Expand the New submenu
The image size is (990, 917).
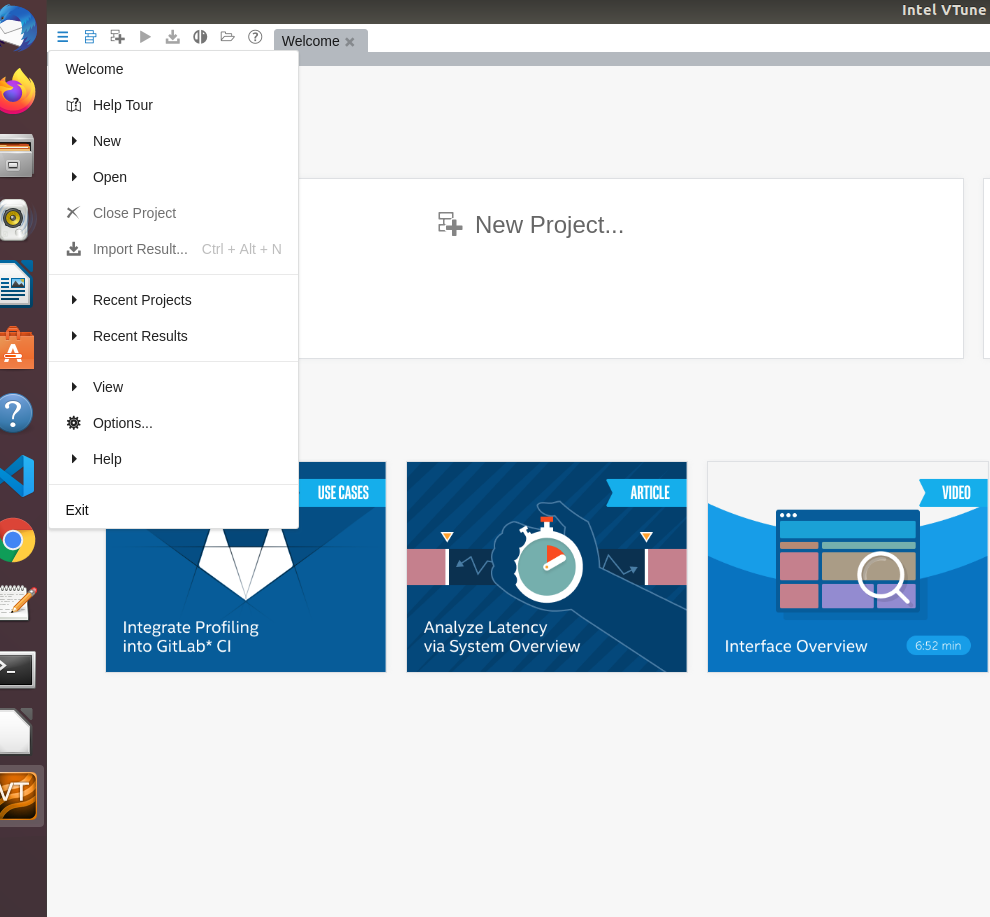click(x=107, y=141)
